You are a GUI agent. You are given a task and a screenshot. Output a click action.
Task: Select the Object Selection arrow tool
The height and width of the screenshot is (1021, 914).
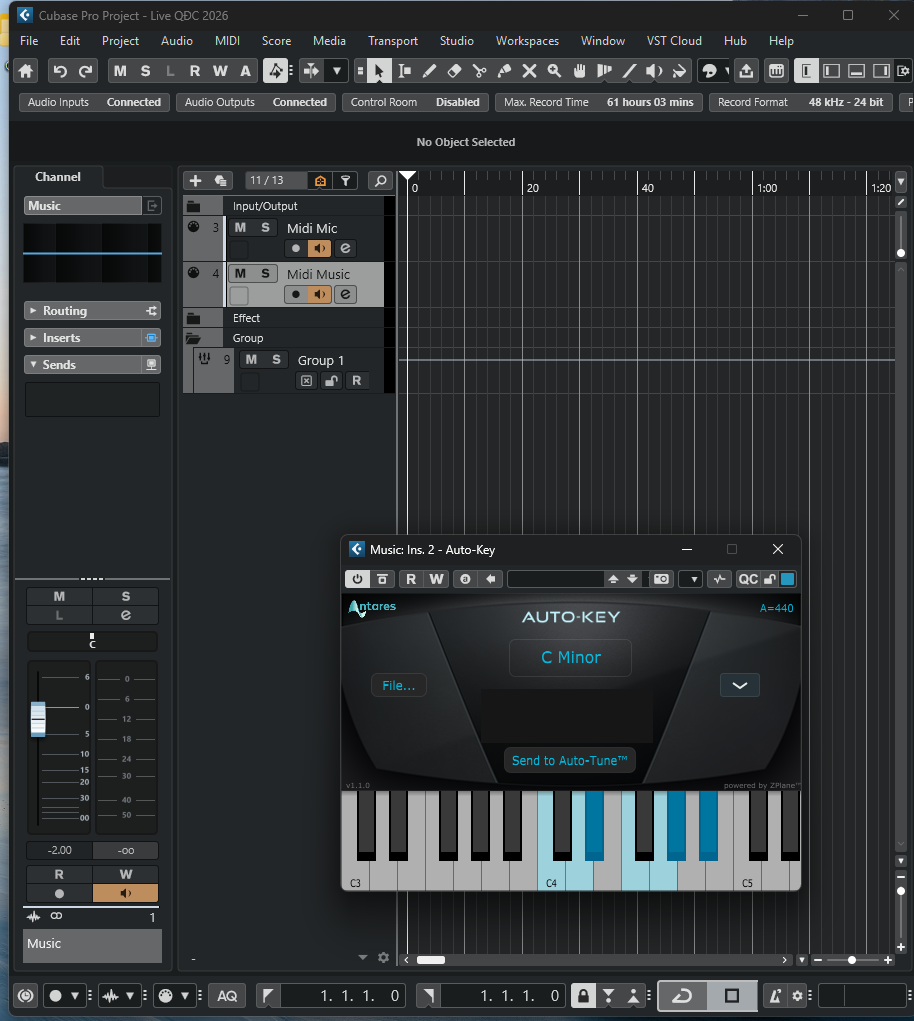pyautogui.click(x=378, y=71)
